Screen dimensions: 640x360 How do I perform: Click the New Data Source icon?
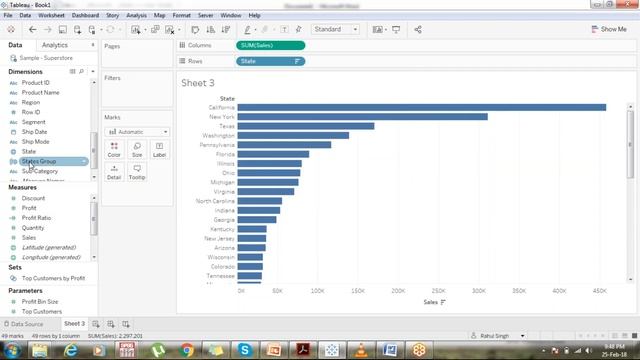click(77, 29)
